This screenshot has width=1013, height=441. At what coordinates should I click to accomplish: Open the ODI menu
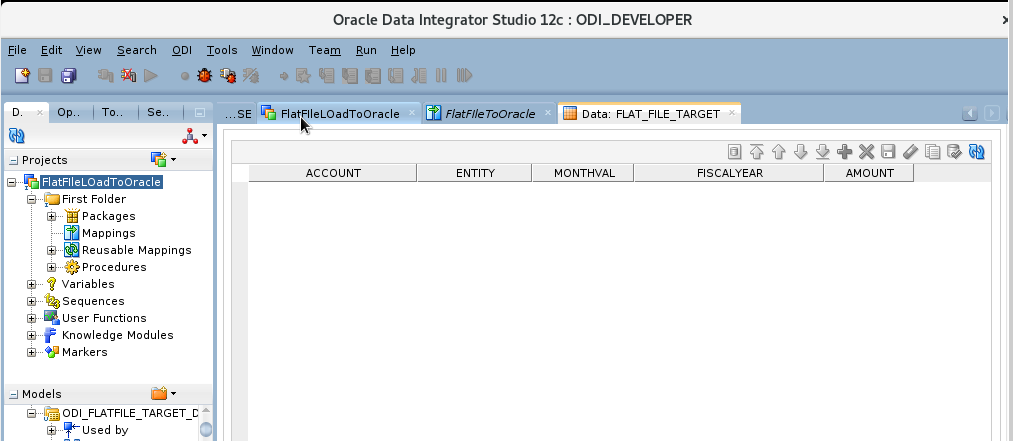[x=182, y=50]
